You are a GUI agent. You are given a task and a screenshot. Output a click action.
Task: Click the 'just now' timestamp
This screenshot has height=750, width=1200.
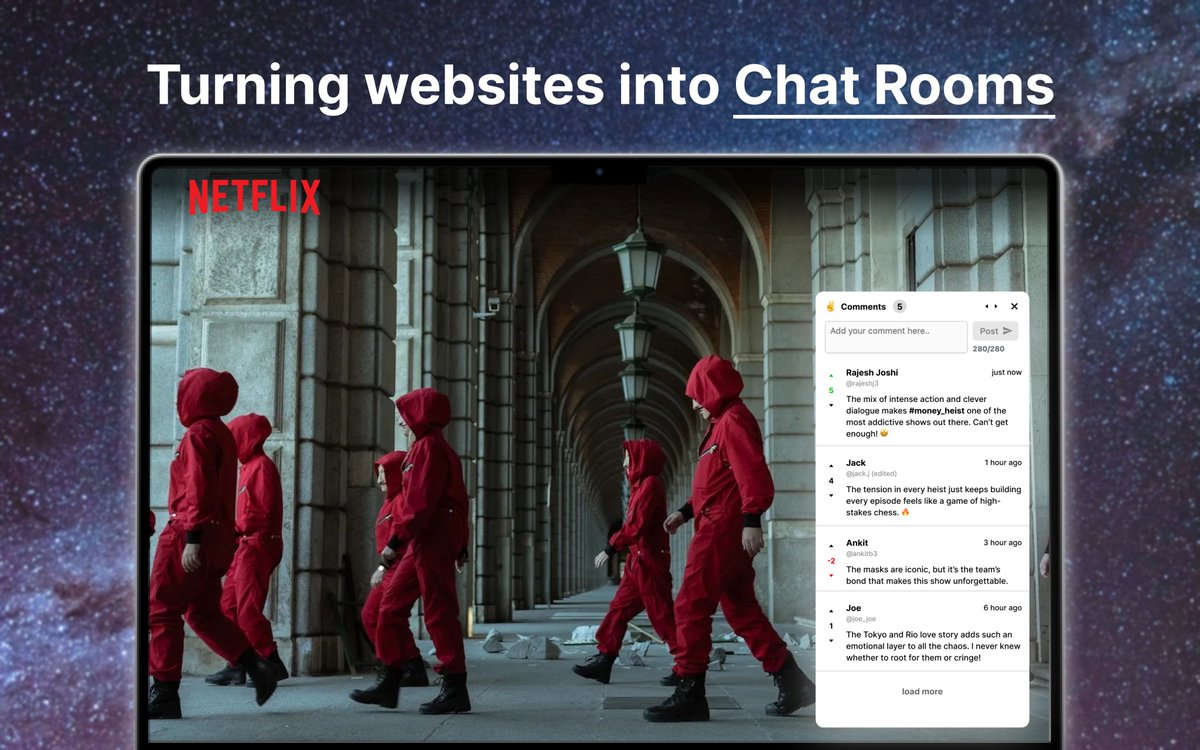tap(1006, 372)
